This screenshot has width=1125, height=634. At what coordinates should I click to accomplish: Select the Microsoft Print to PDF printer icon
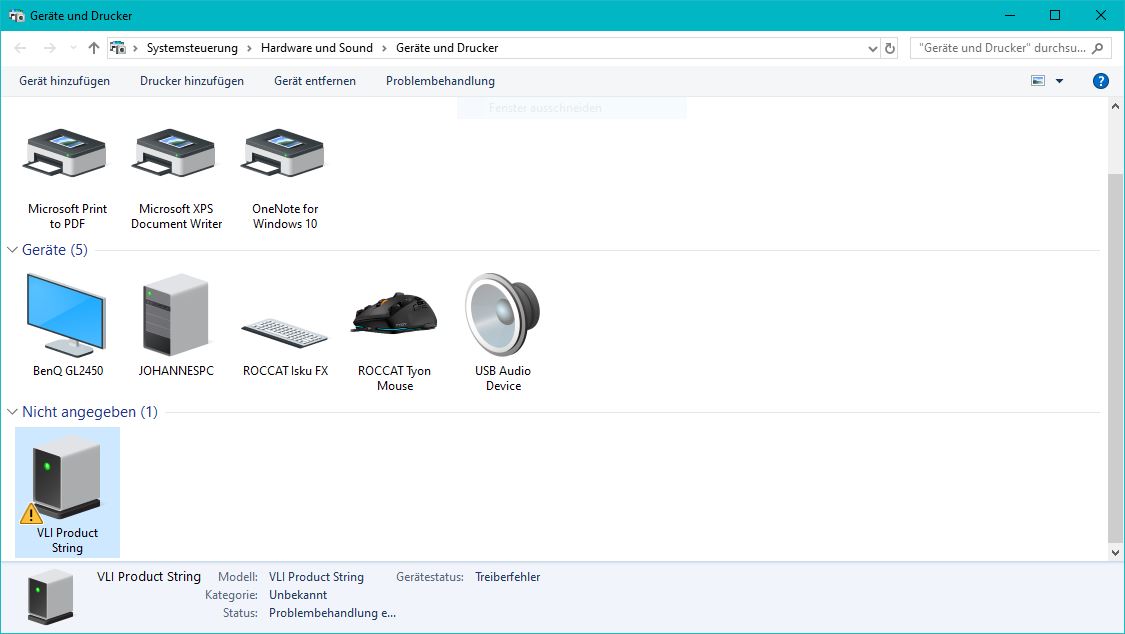click(66, 153)
